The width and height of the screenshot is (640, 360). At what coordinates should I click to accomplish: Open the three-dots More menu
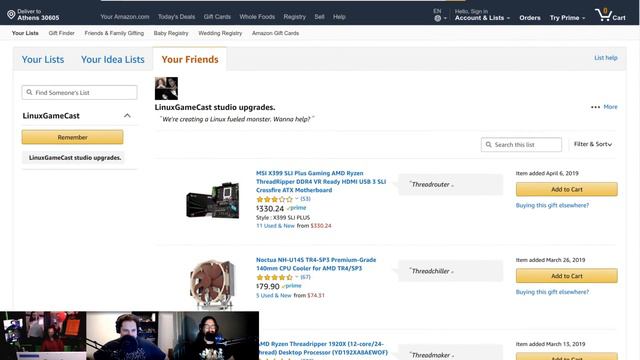tap(596, 107)
